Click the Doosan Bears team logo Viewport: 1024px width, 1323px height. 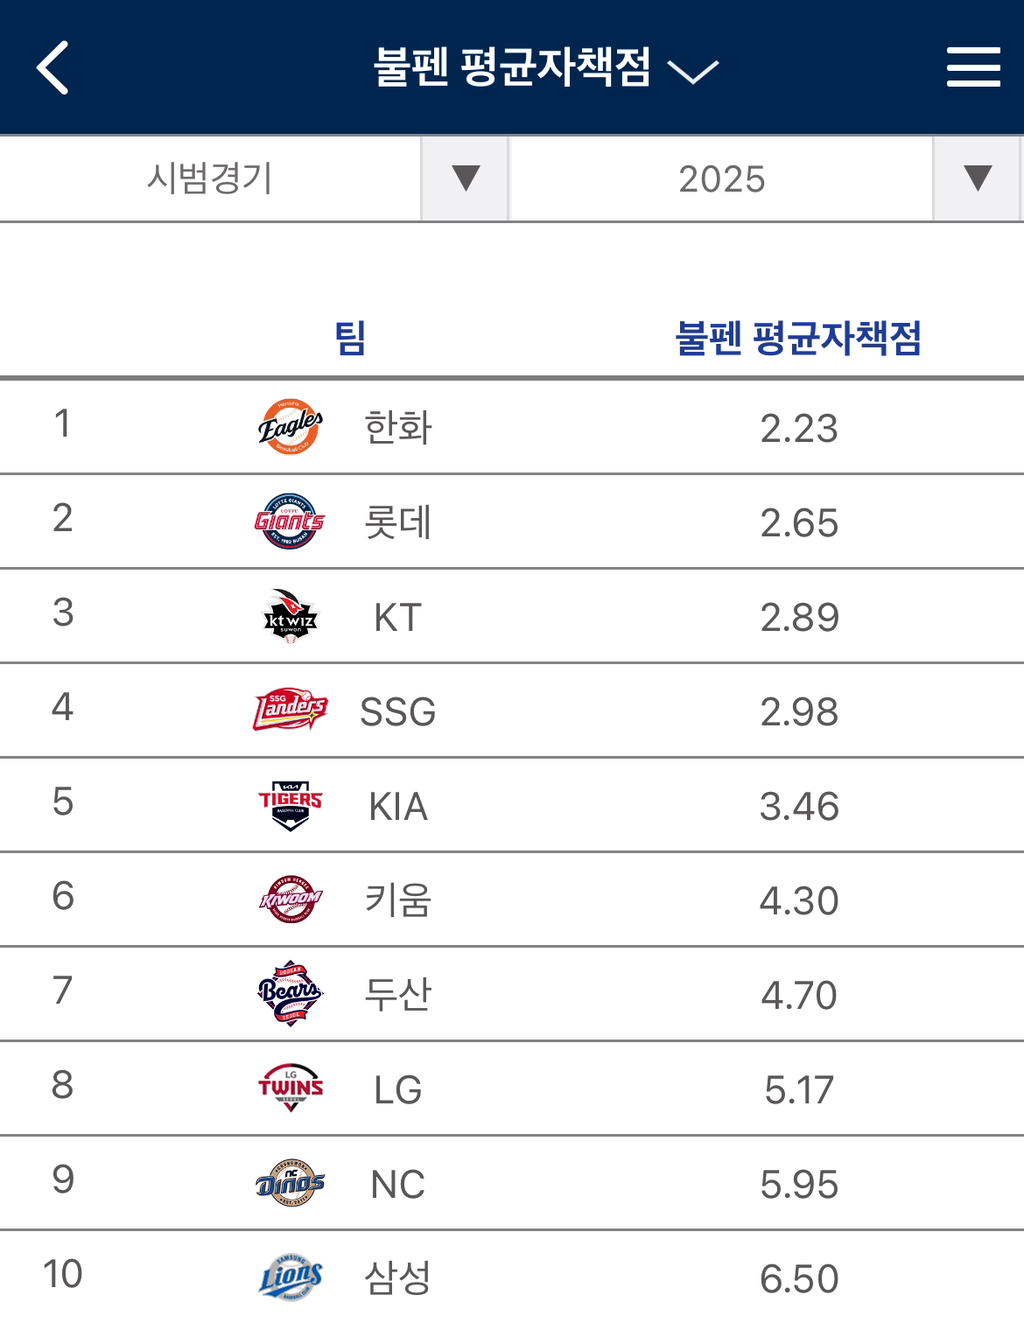[x=290, y=994]
